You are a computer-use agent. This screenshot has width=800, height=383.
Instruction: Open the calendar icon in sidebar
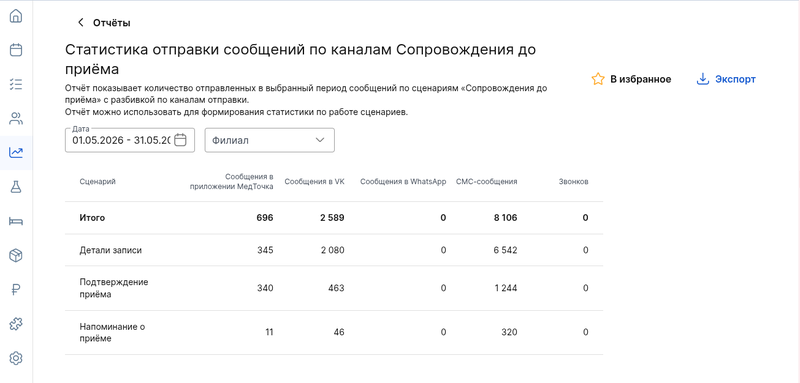click(16, 50)
